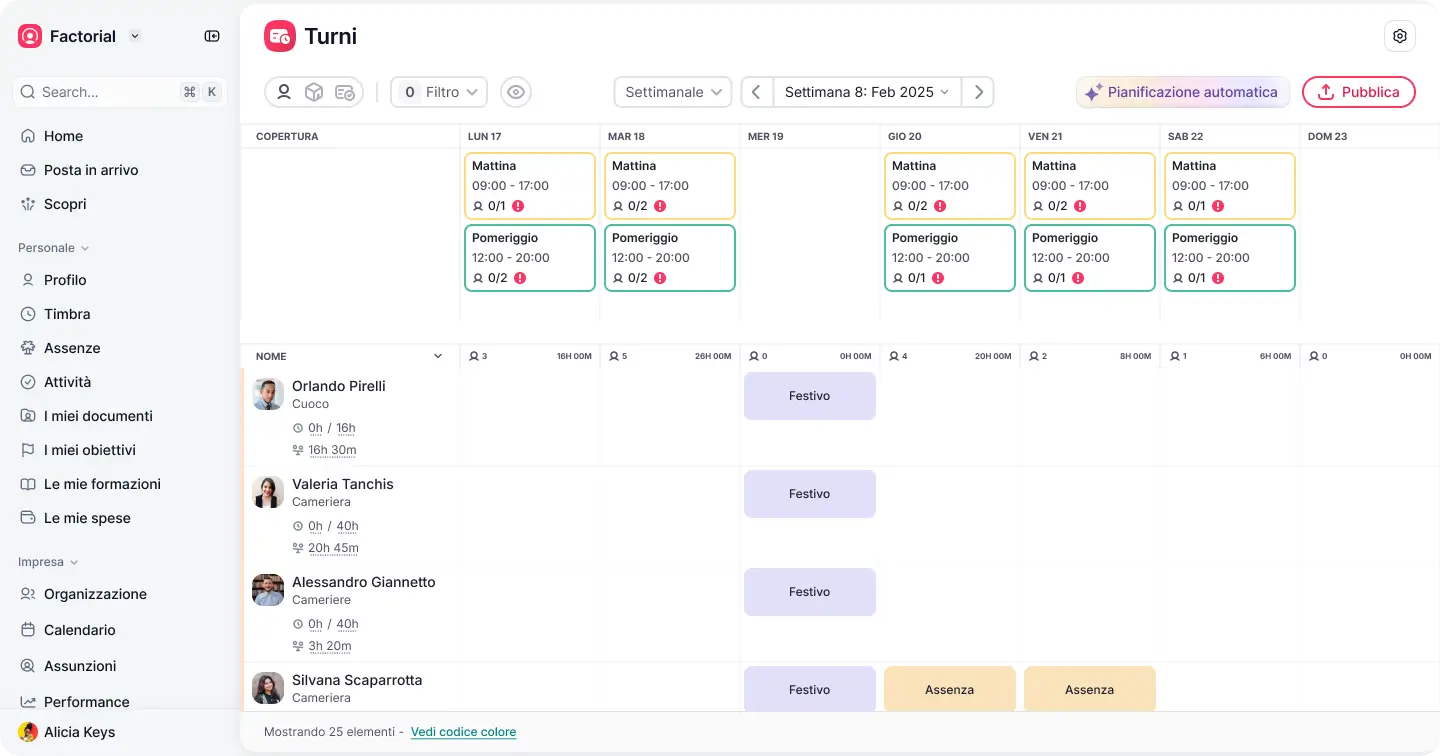Sort by the NOME column chevron
Screen dimensions: 1440x756
click(437, 356)
